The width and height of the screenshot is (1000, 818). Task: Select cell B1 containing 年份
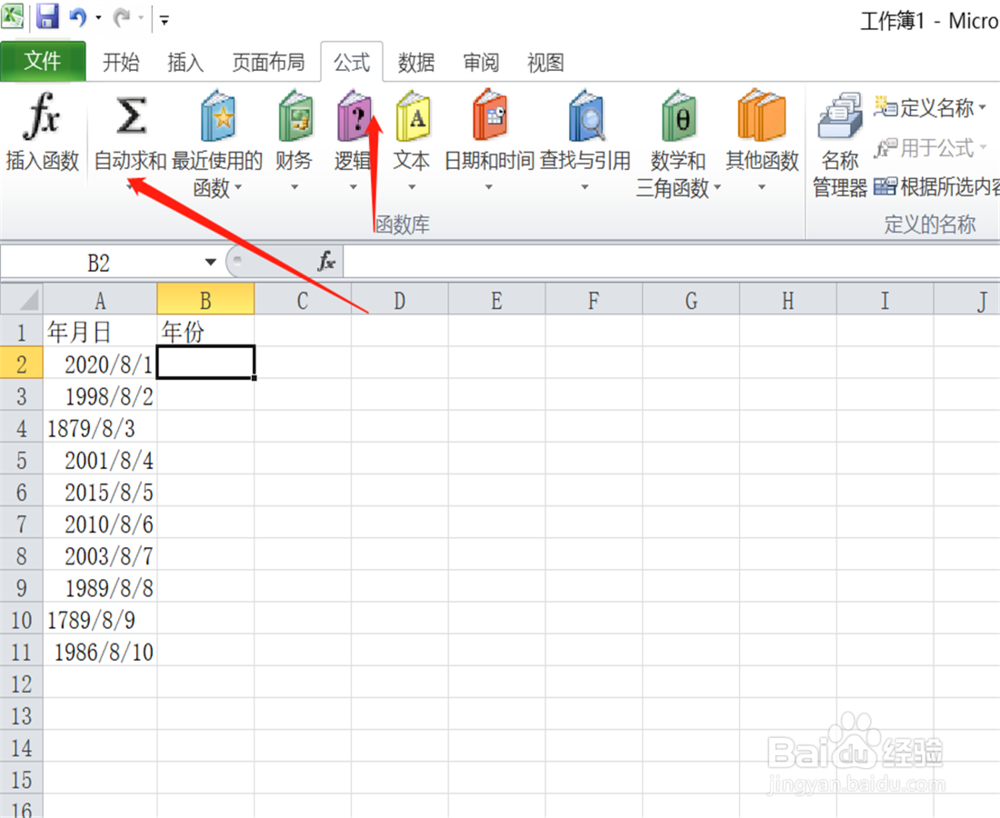pos(205,332)
